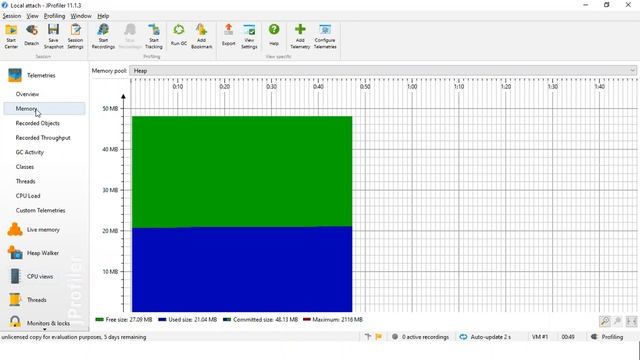The width and height of the screenshot is (640, 360).
Task: Add a bookmark
Action: pyautogui.click(x=202, y=36)
